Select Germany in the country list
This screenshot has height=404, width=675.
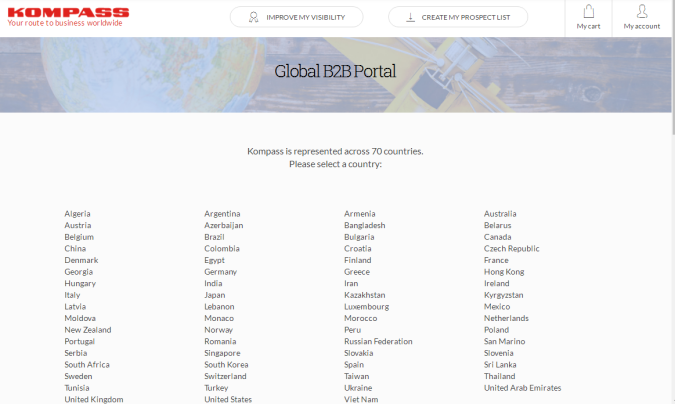click(x=220, y=272)
